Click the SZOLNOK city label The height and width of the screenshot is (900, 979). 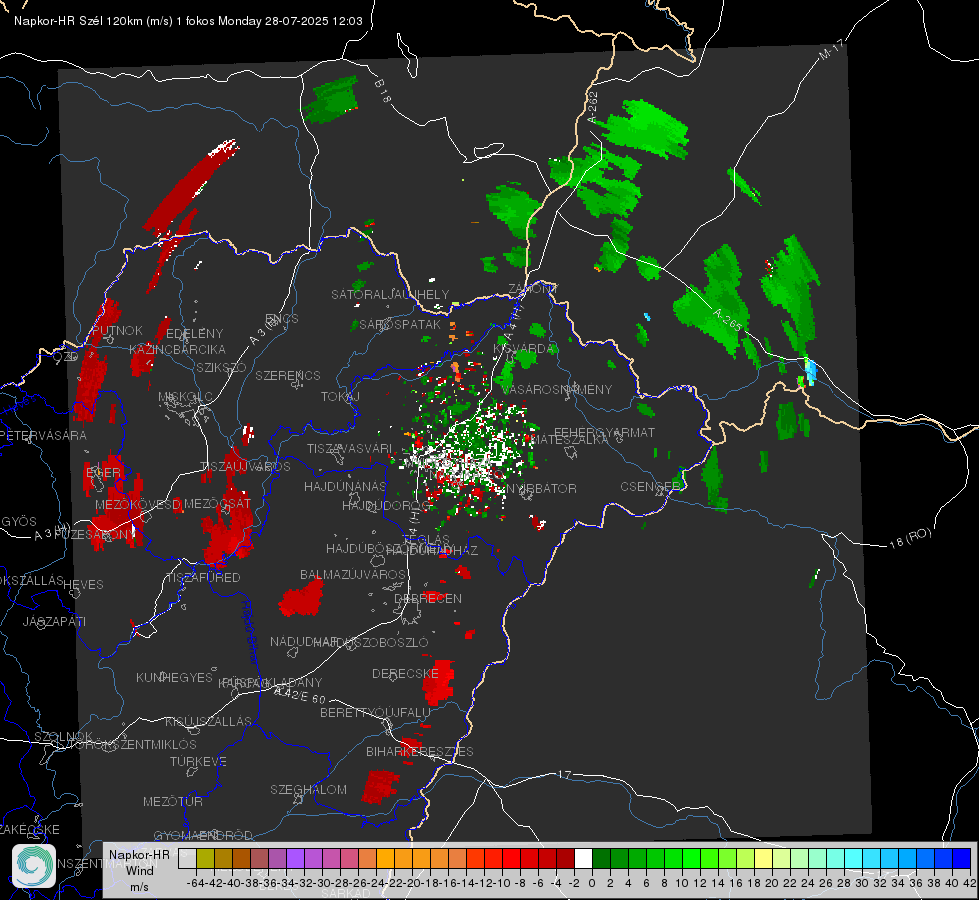63,736
